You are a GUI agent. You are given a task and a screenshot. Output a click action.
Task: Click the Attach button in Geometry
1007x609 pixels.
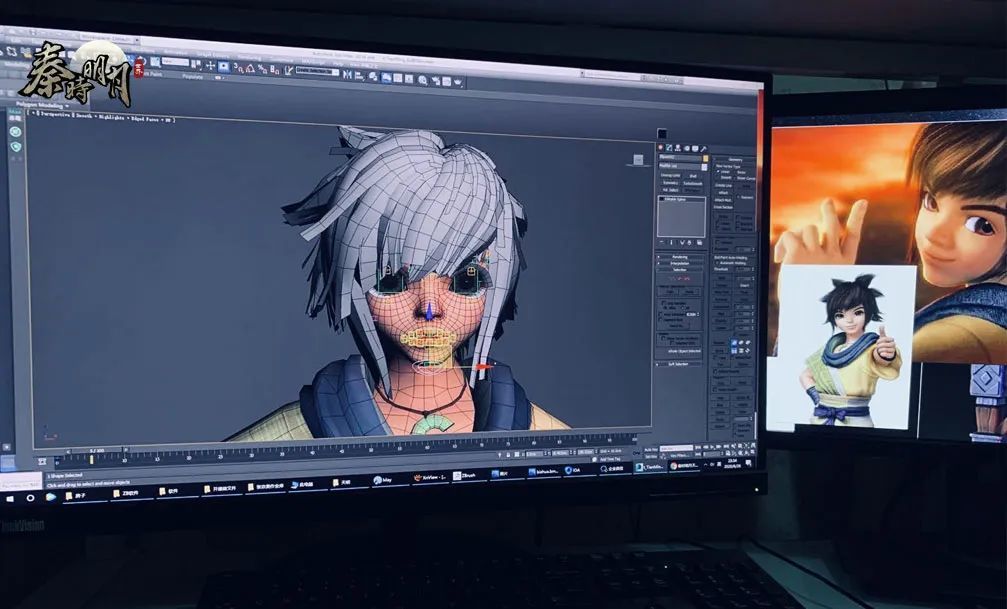[x=723, y=193]
